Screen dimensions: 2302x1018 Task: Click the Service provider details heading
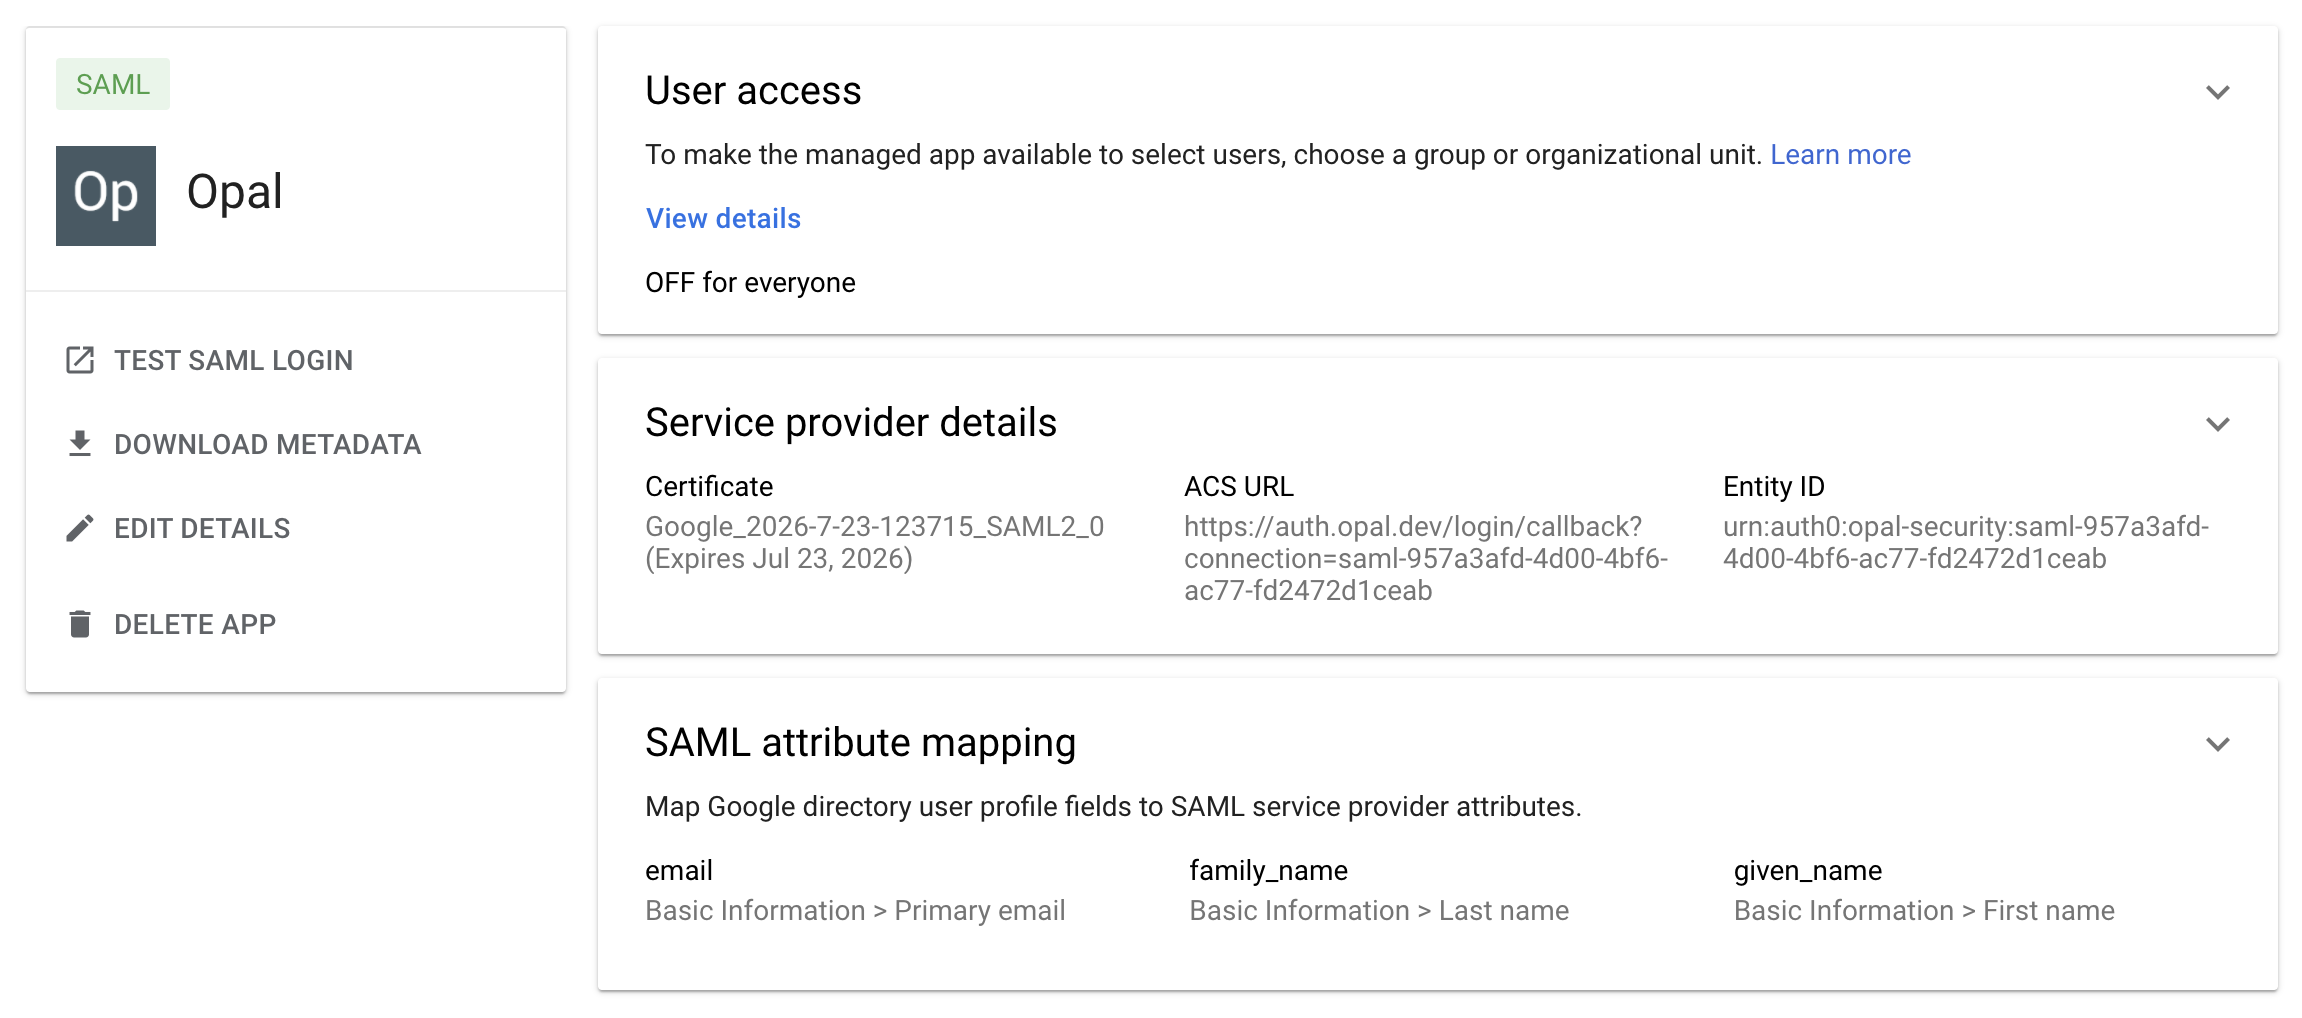point(851,422)
